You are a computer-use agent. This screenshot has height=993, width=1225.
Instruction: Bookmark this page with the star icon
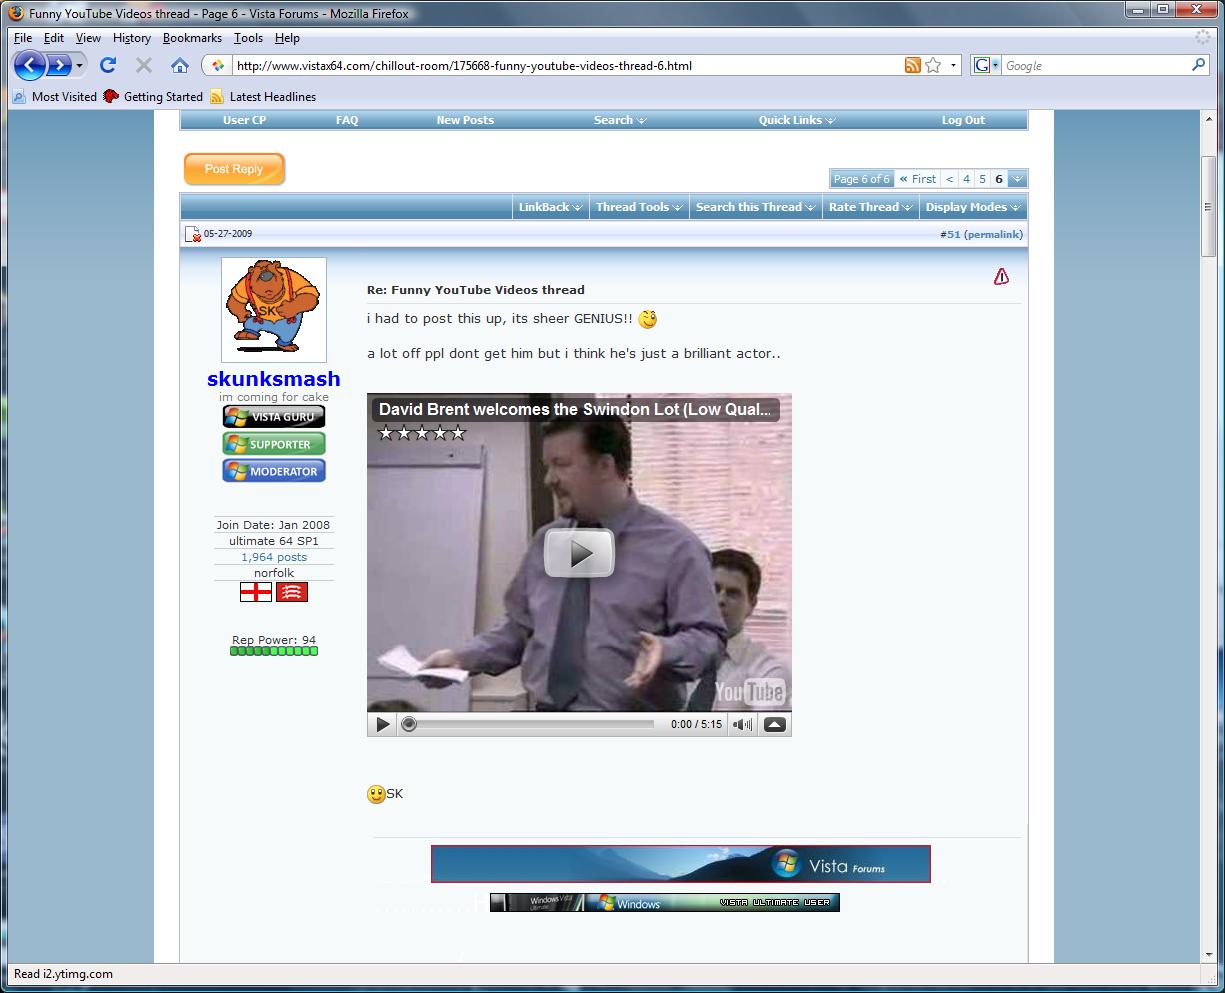coord(933,66)
